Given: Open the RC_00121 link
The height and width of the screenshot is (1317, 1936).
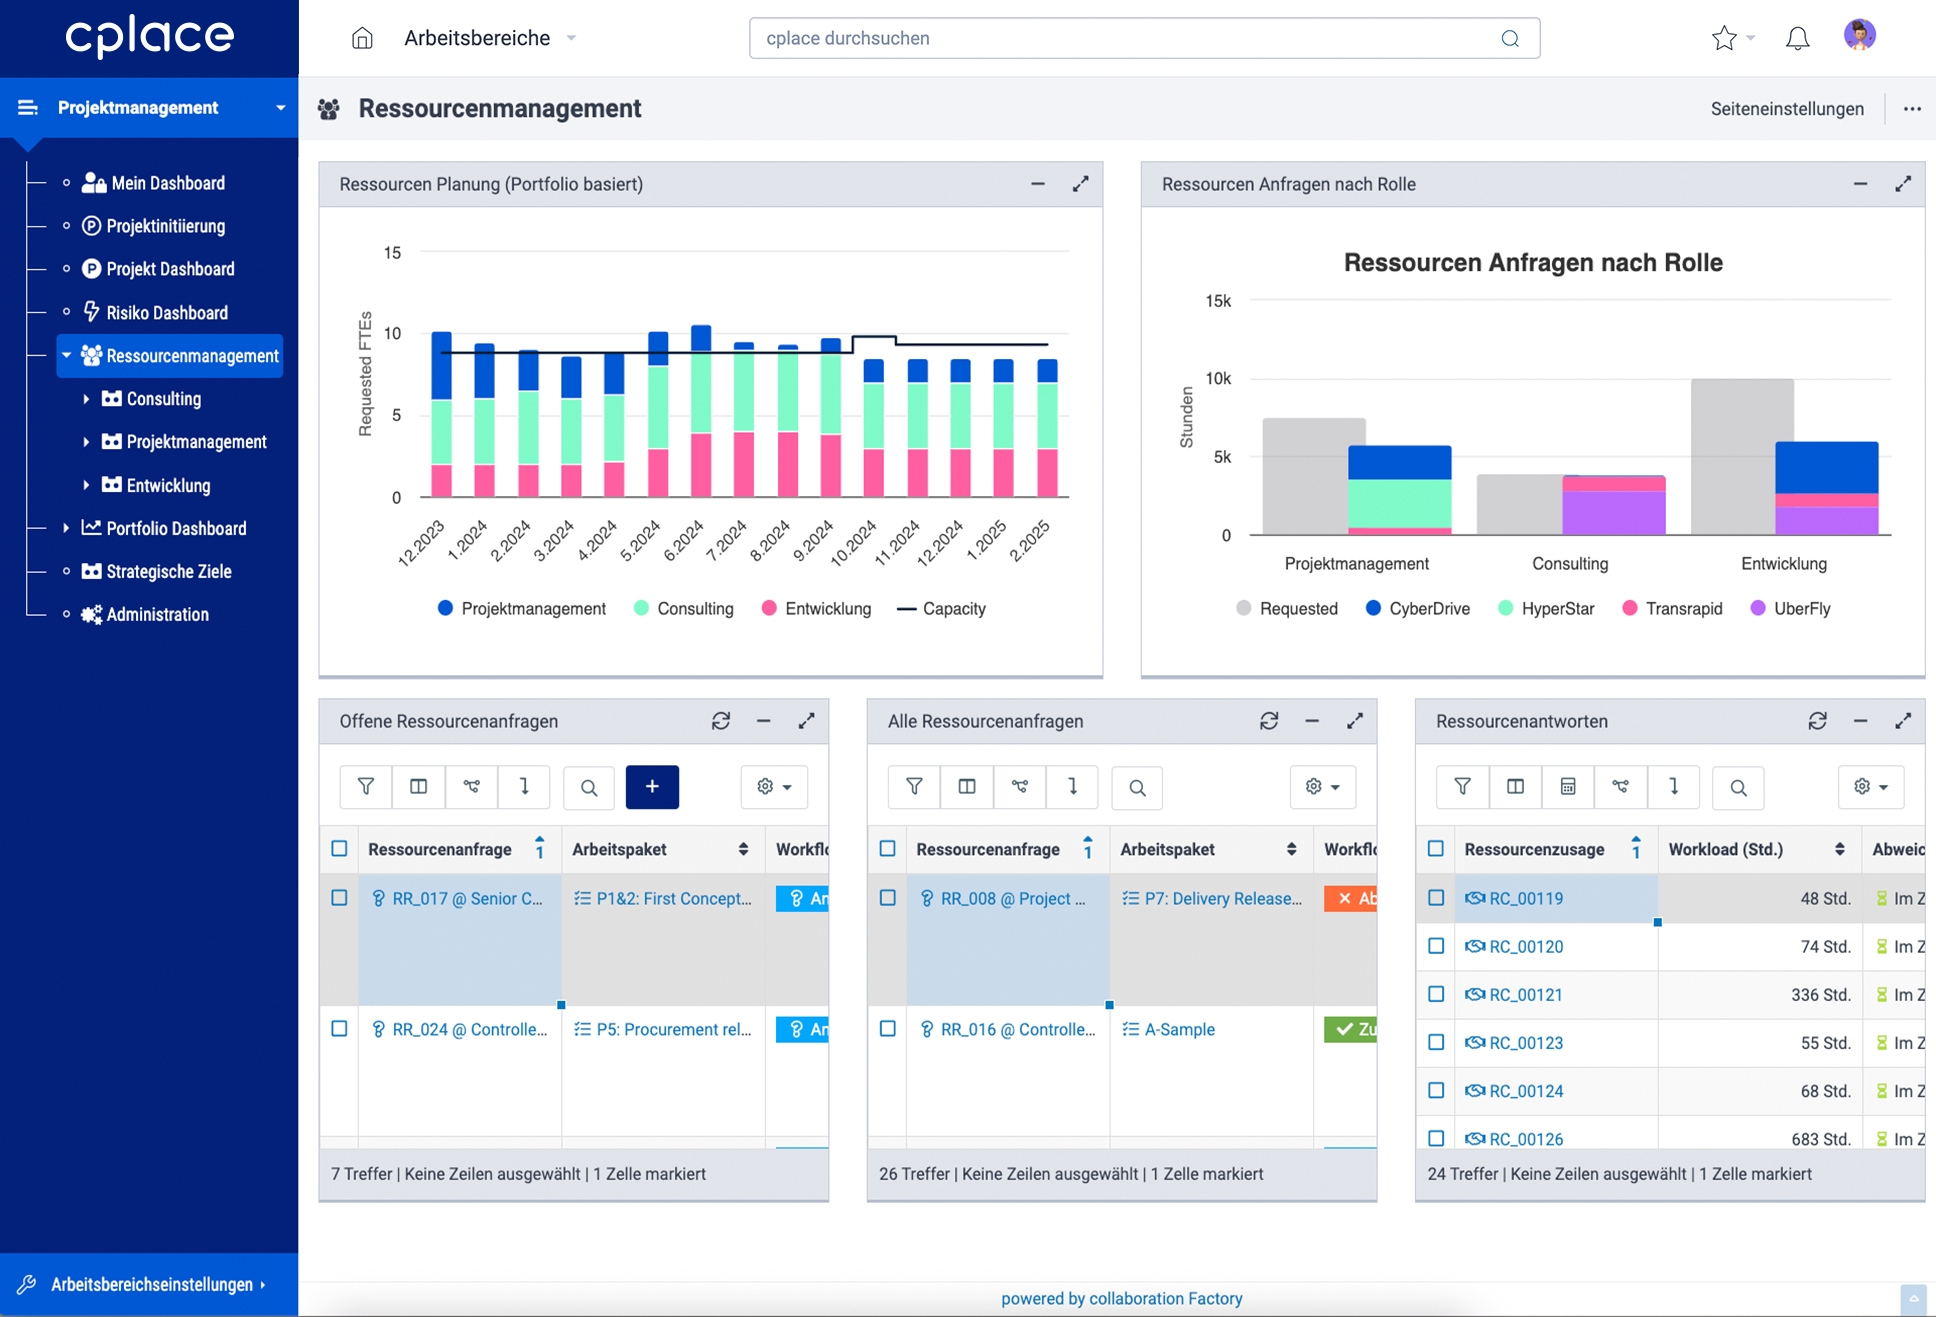Looking at the screenshot, I should tap(1526, 995).
